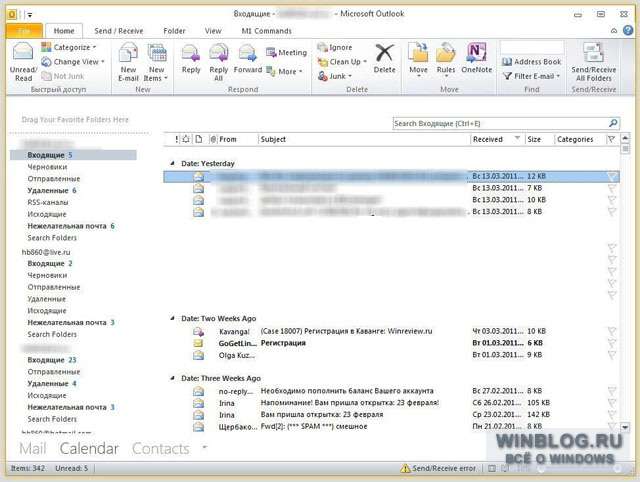Image resolution: width=640 pixels, height=482 pixels.
Task: Switch to the M1 Commands tab
Action: pyautogui.click(x=267, y=31)
